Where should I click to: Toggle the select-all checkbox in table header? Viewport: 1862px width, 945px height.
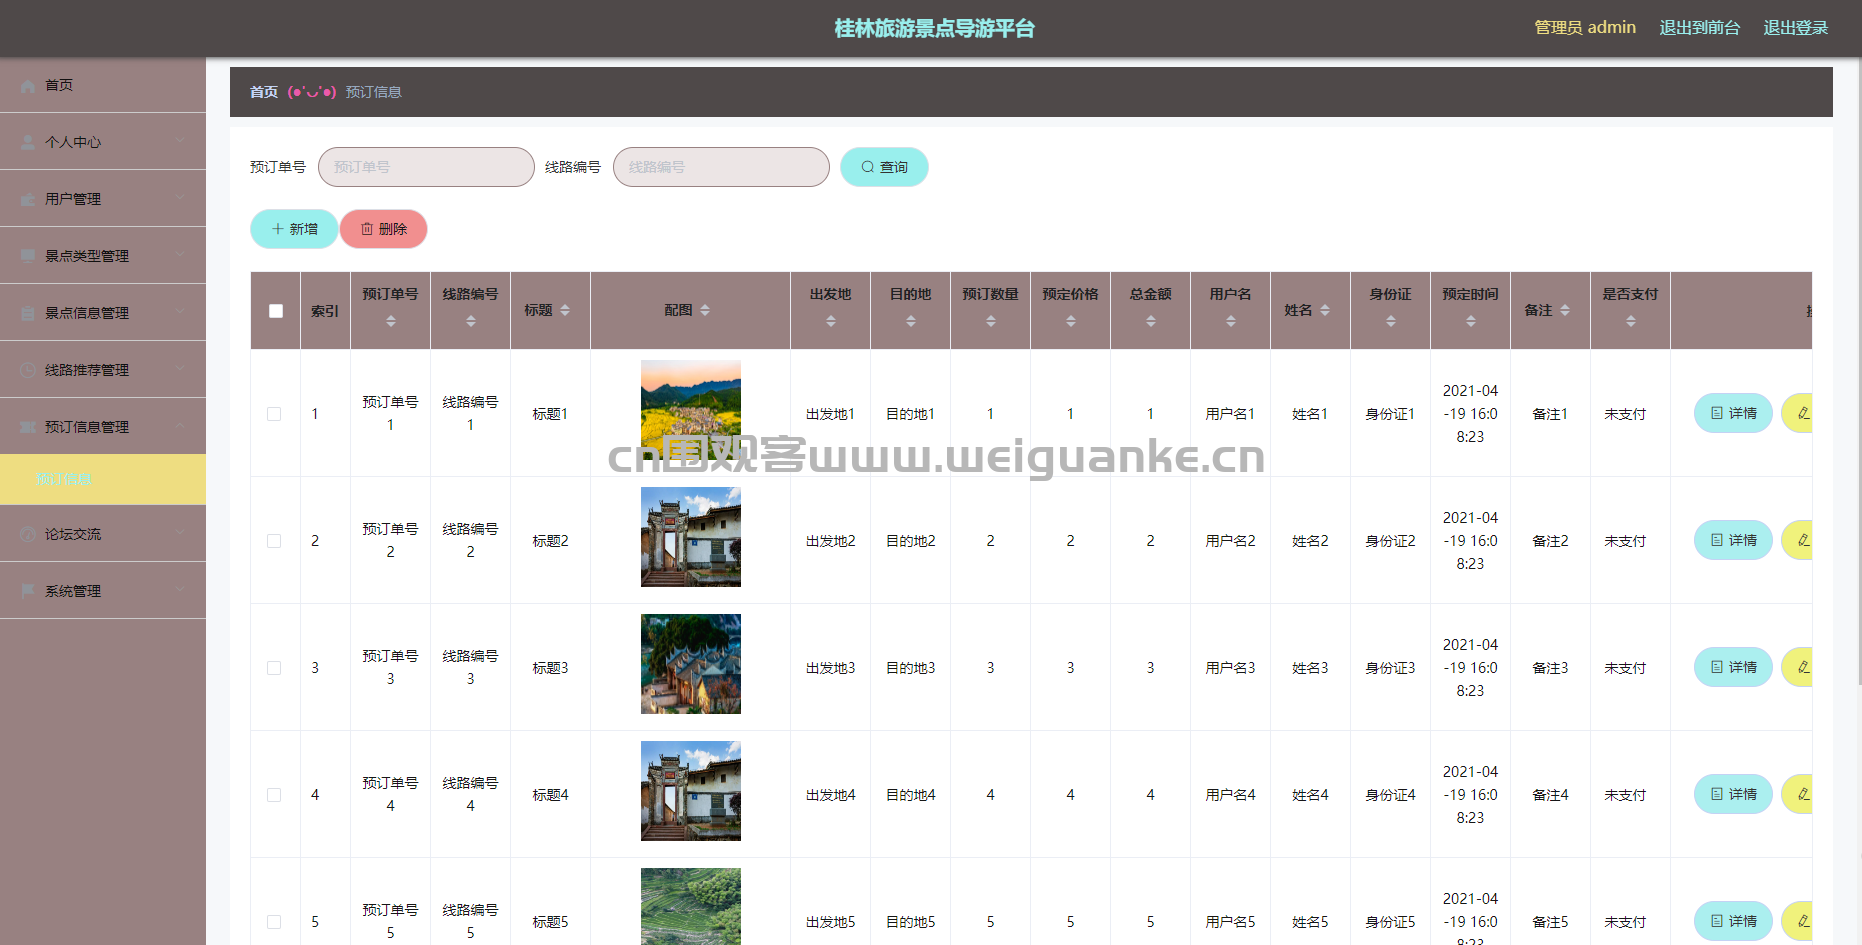(x=276, y=311)
